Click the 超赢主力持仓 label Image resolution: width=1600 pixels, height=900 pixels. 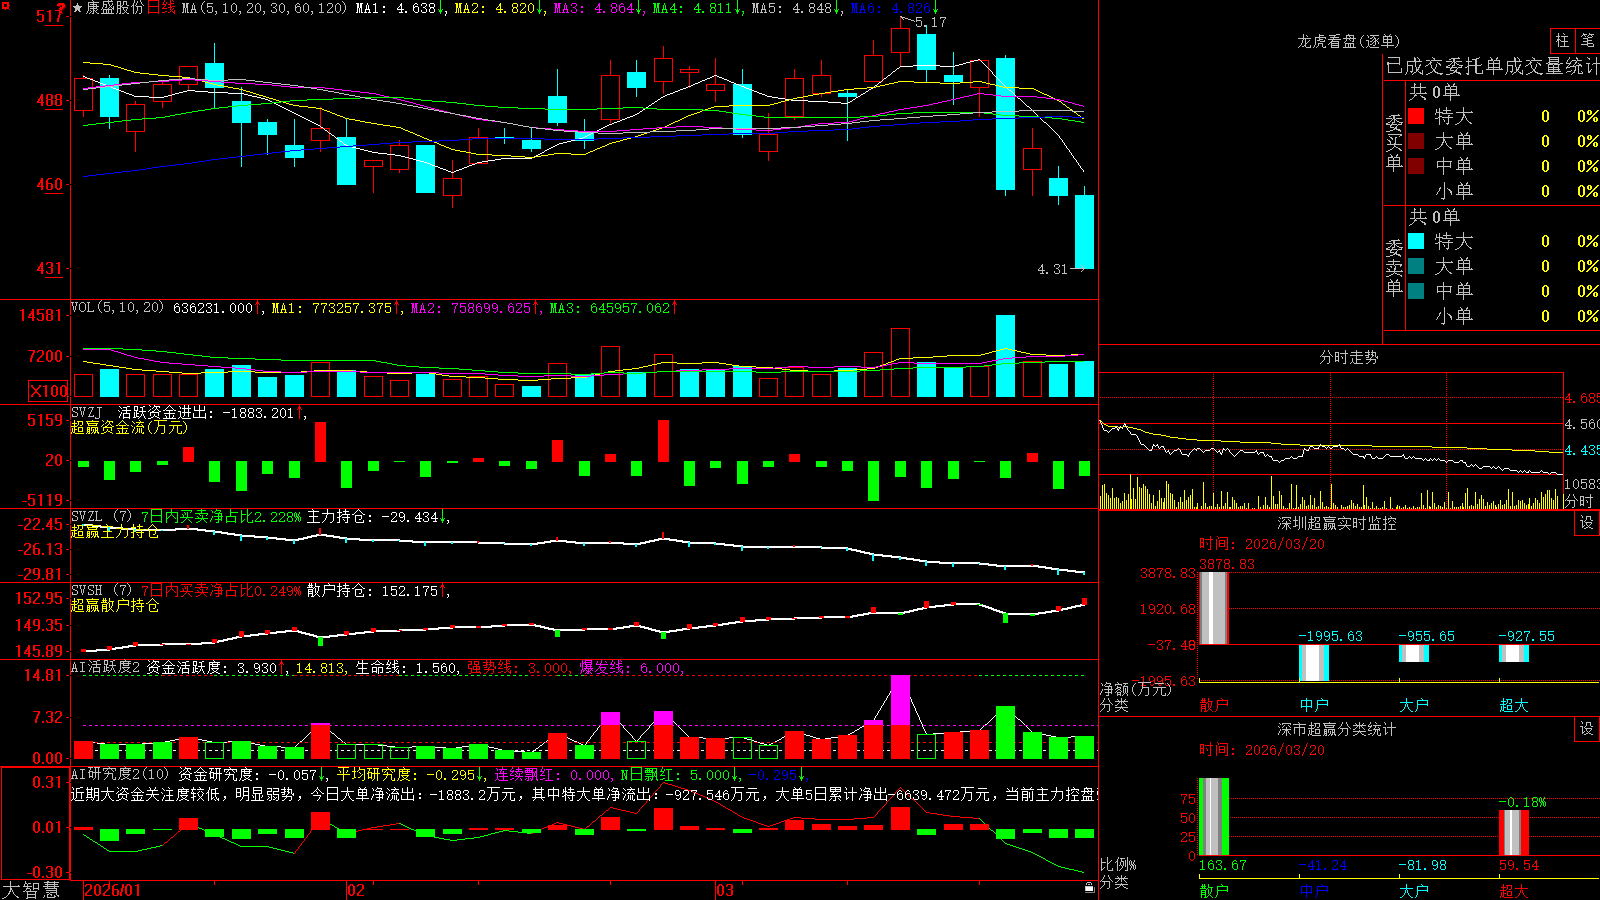(115, 531)
